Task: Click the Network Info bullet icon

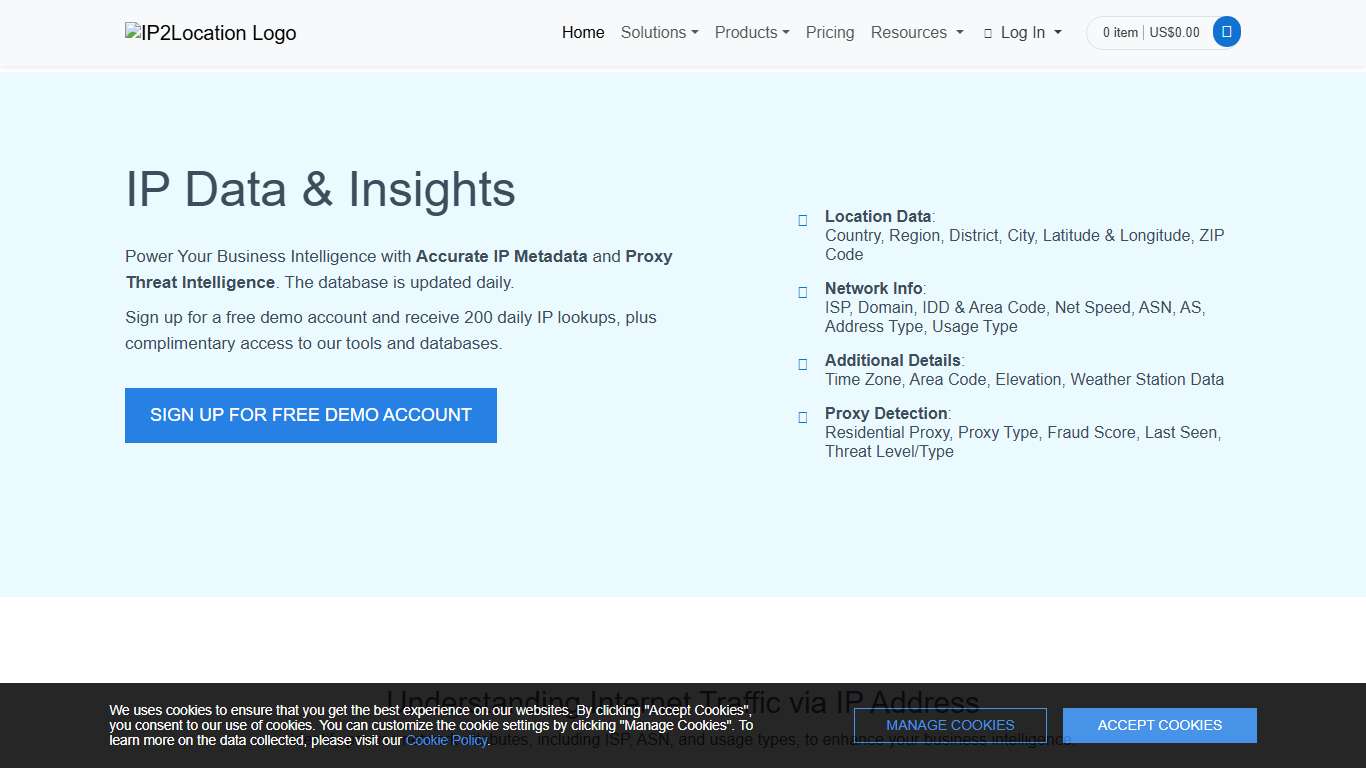Action: click(802, 292)
